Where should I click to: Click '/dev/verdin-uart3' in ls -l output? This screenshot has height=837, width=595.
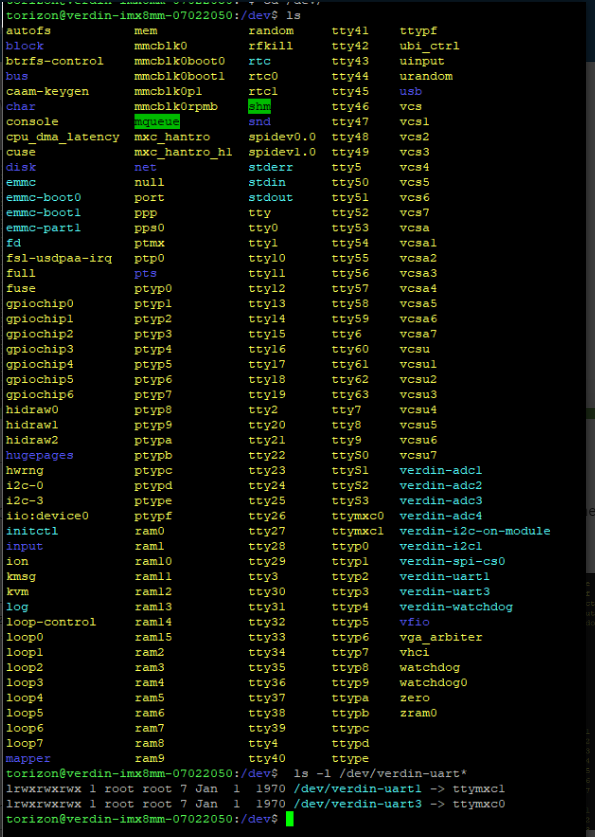click(x=358, y=804)
